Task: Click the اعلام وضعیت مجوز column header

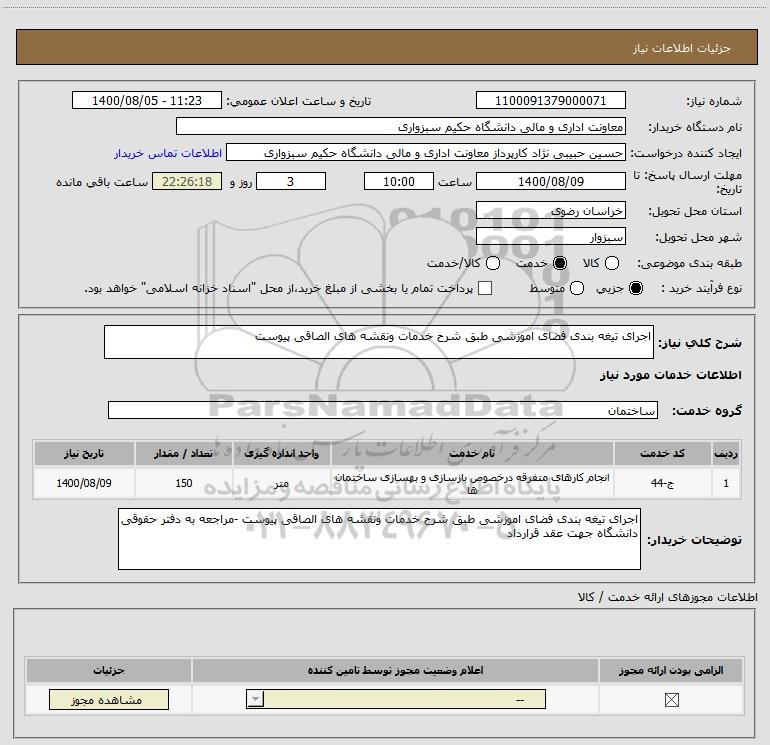Action: point(395,670)
